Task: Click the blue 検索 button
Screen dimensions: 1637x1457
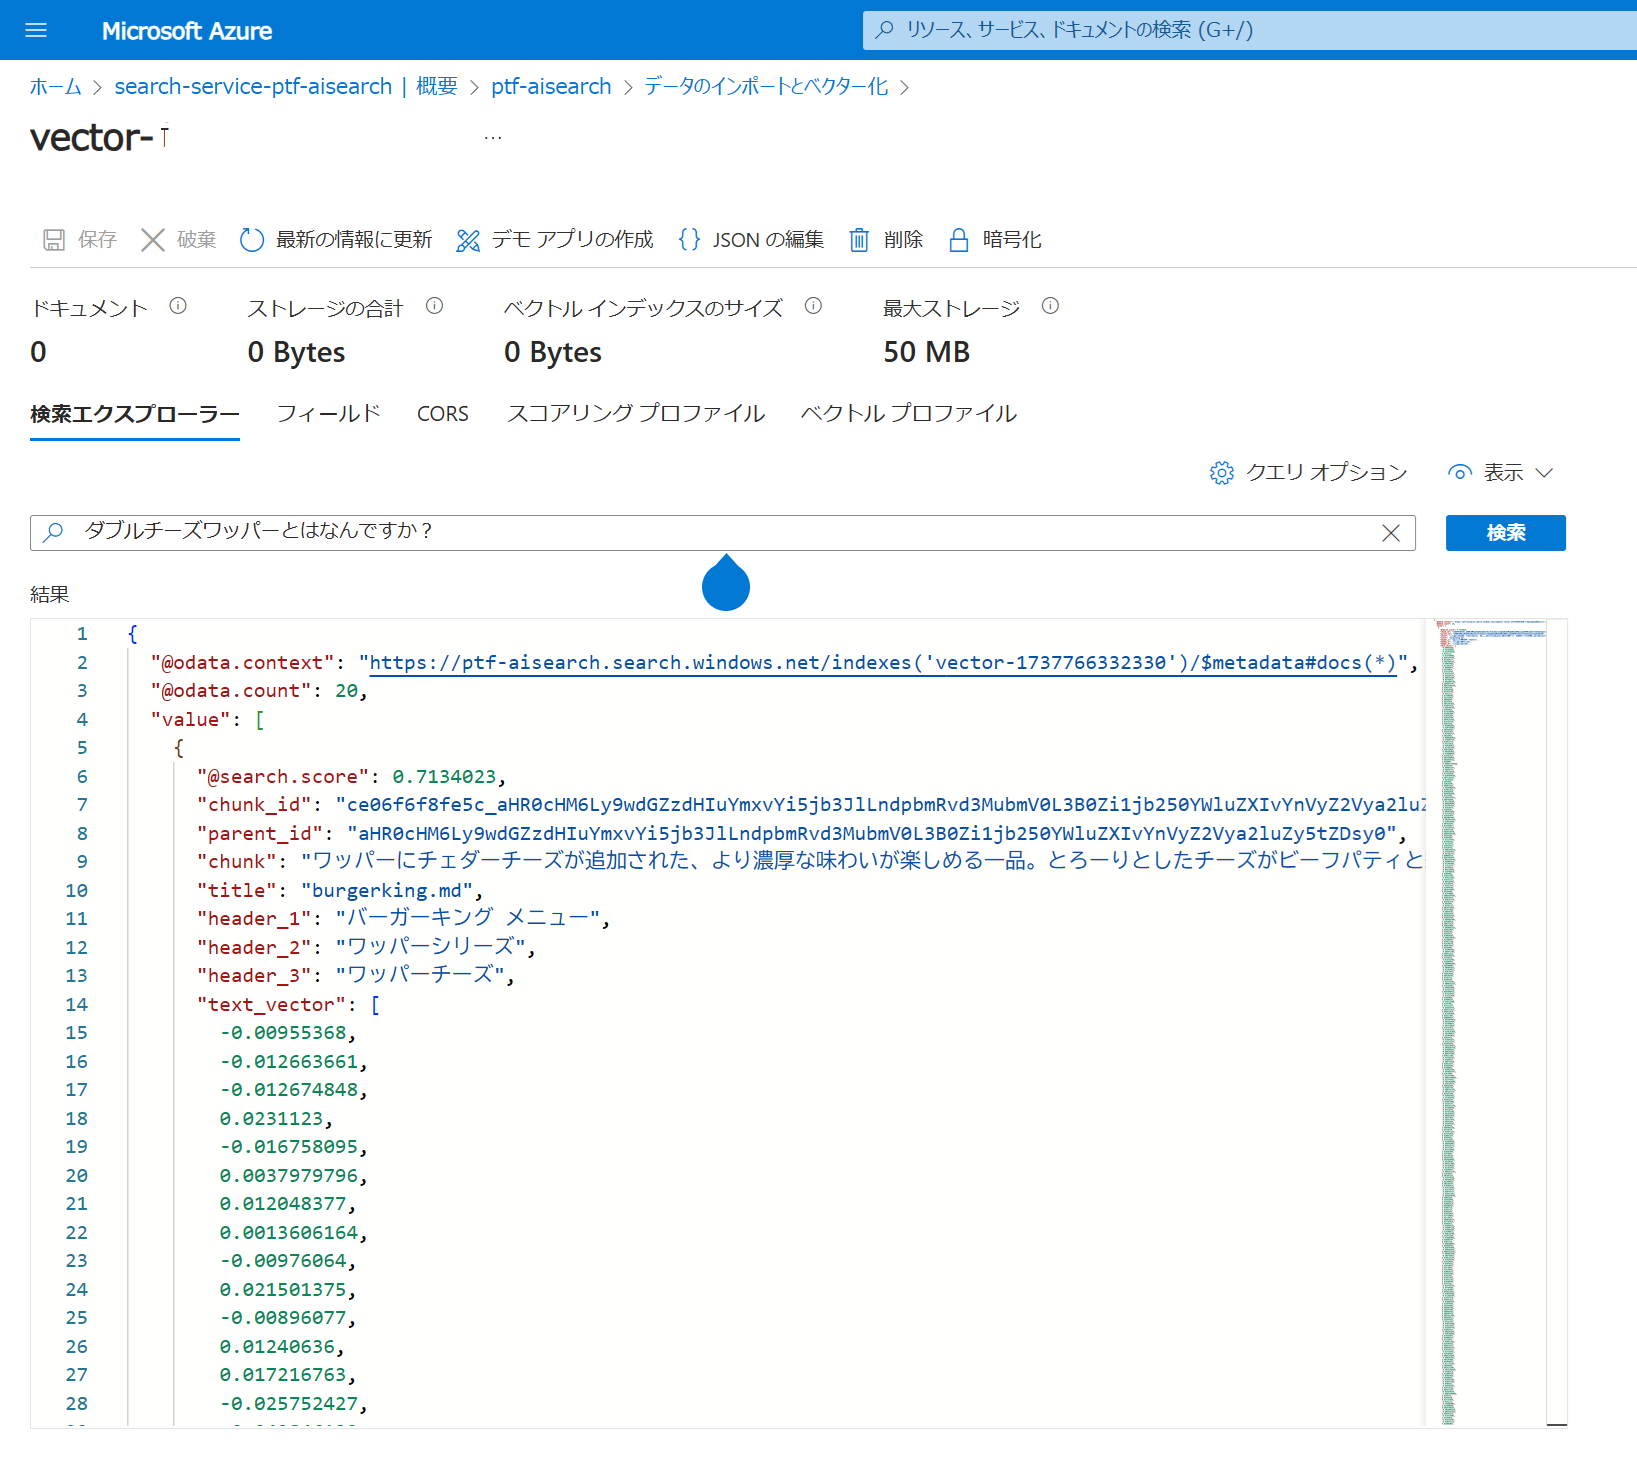Action: (1505, 533)
